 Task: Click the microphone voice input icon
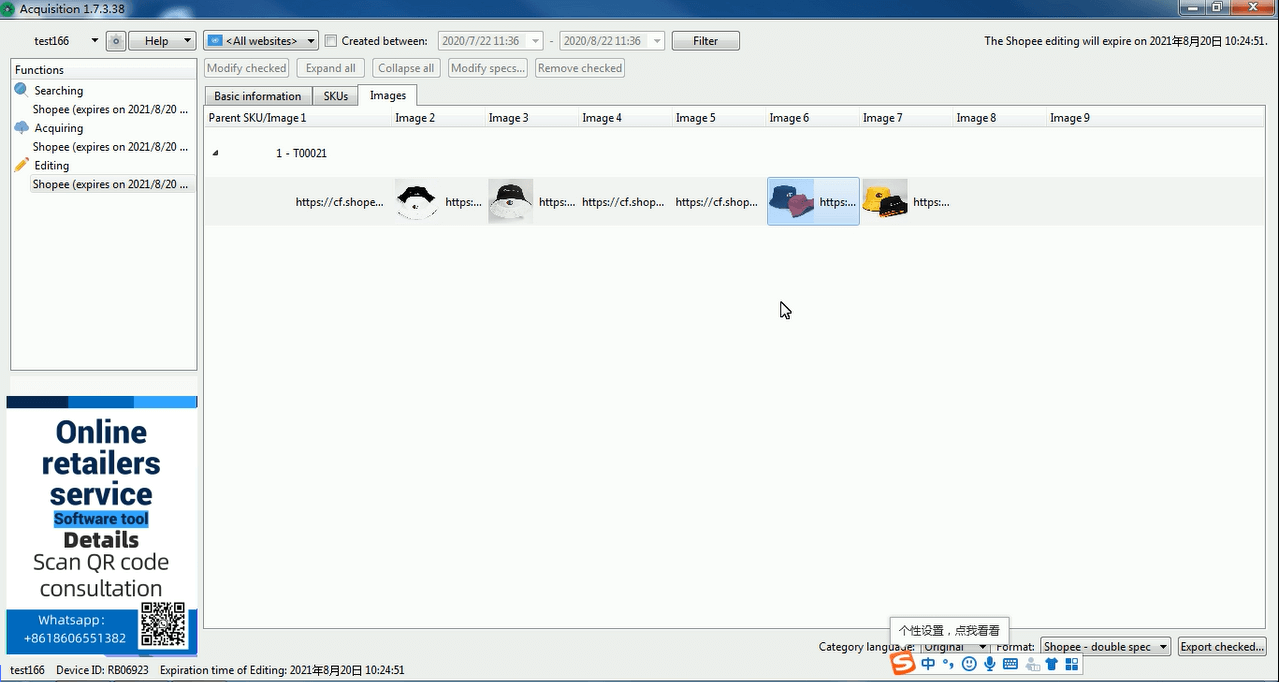click(x=990, y=664)
